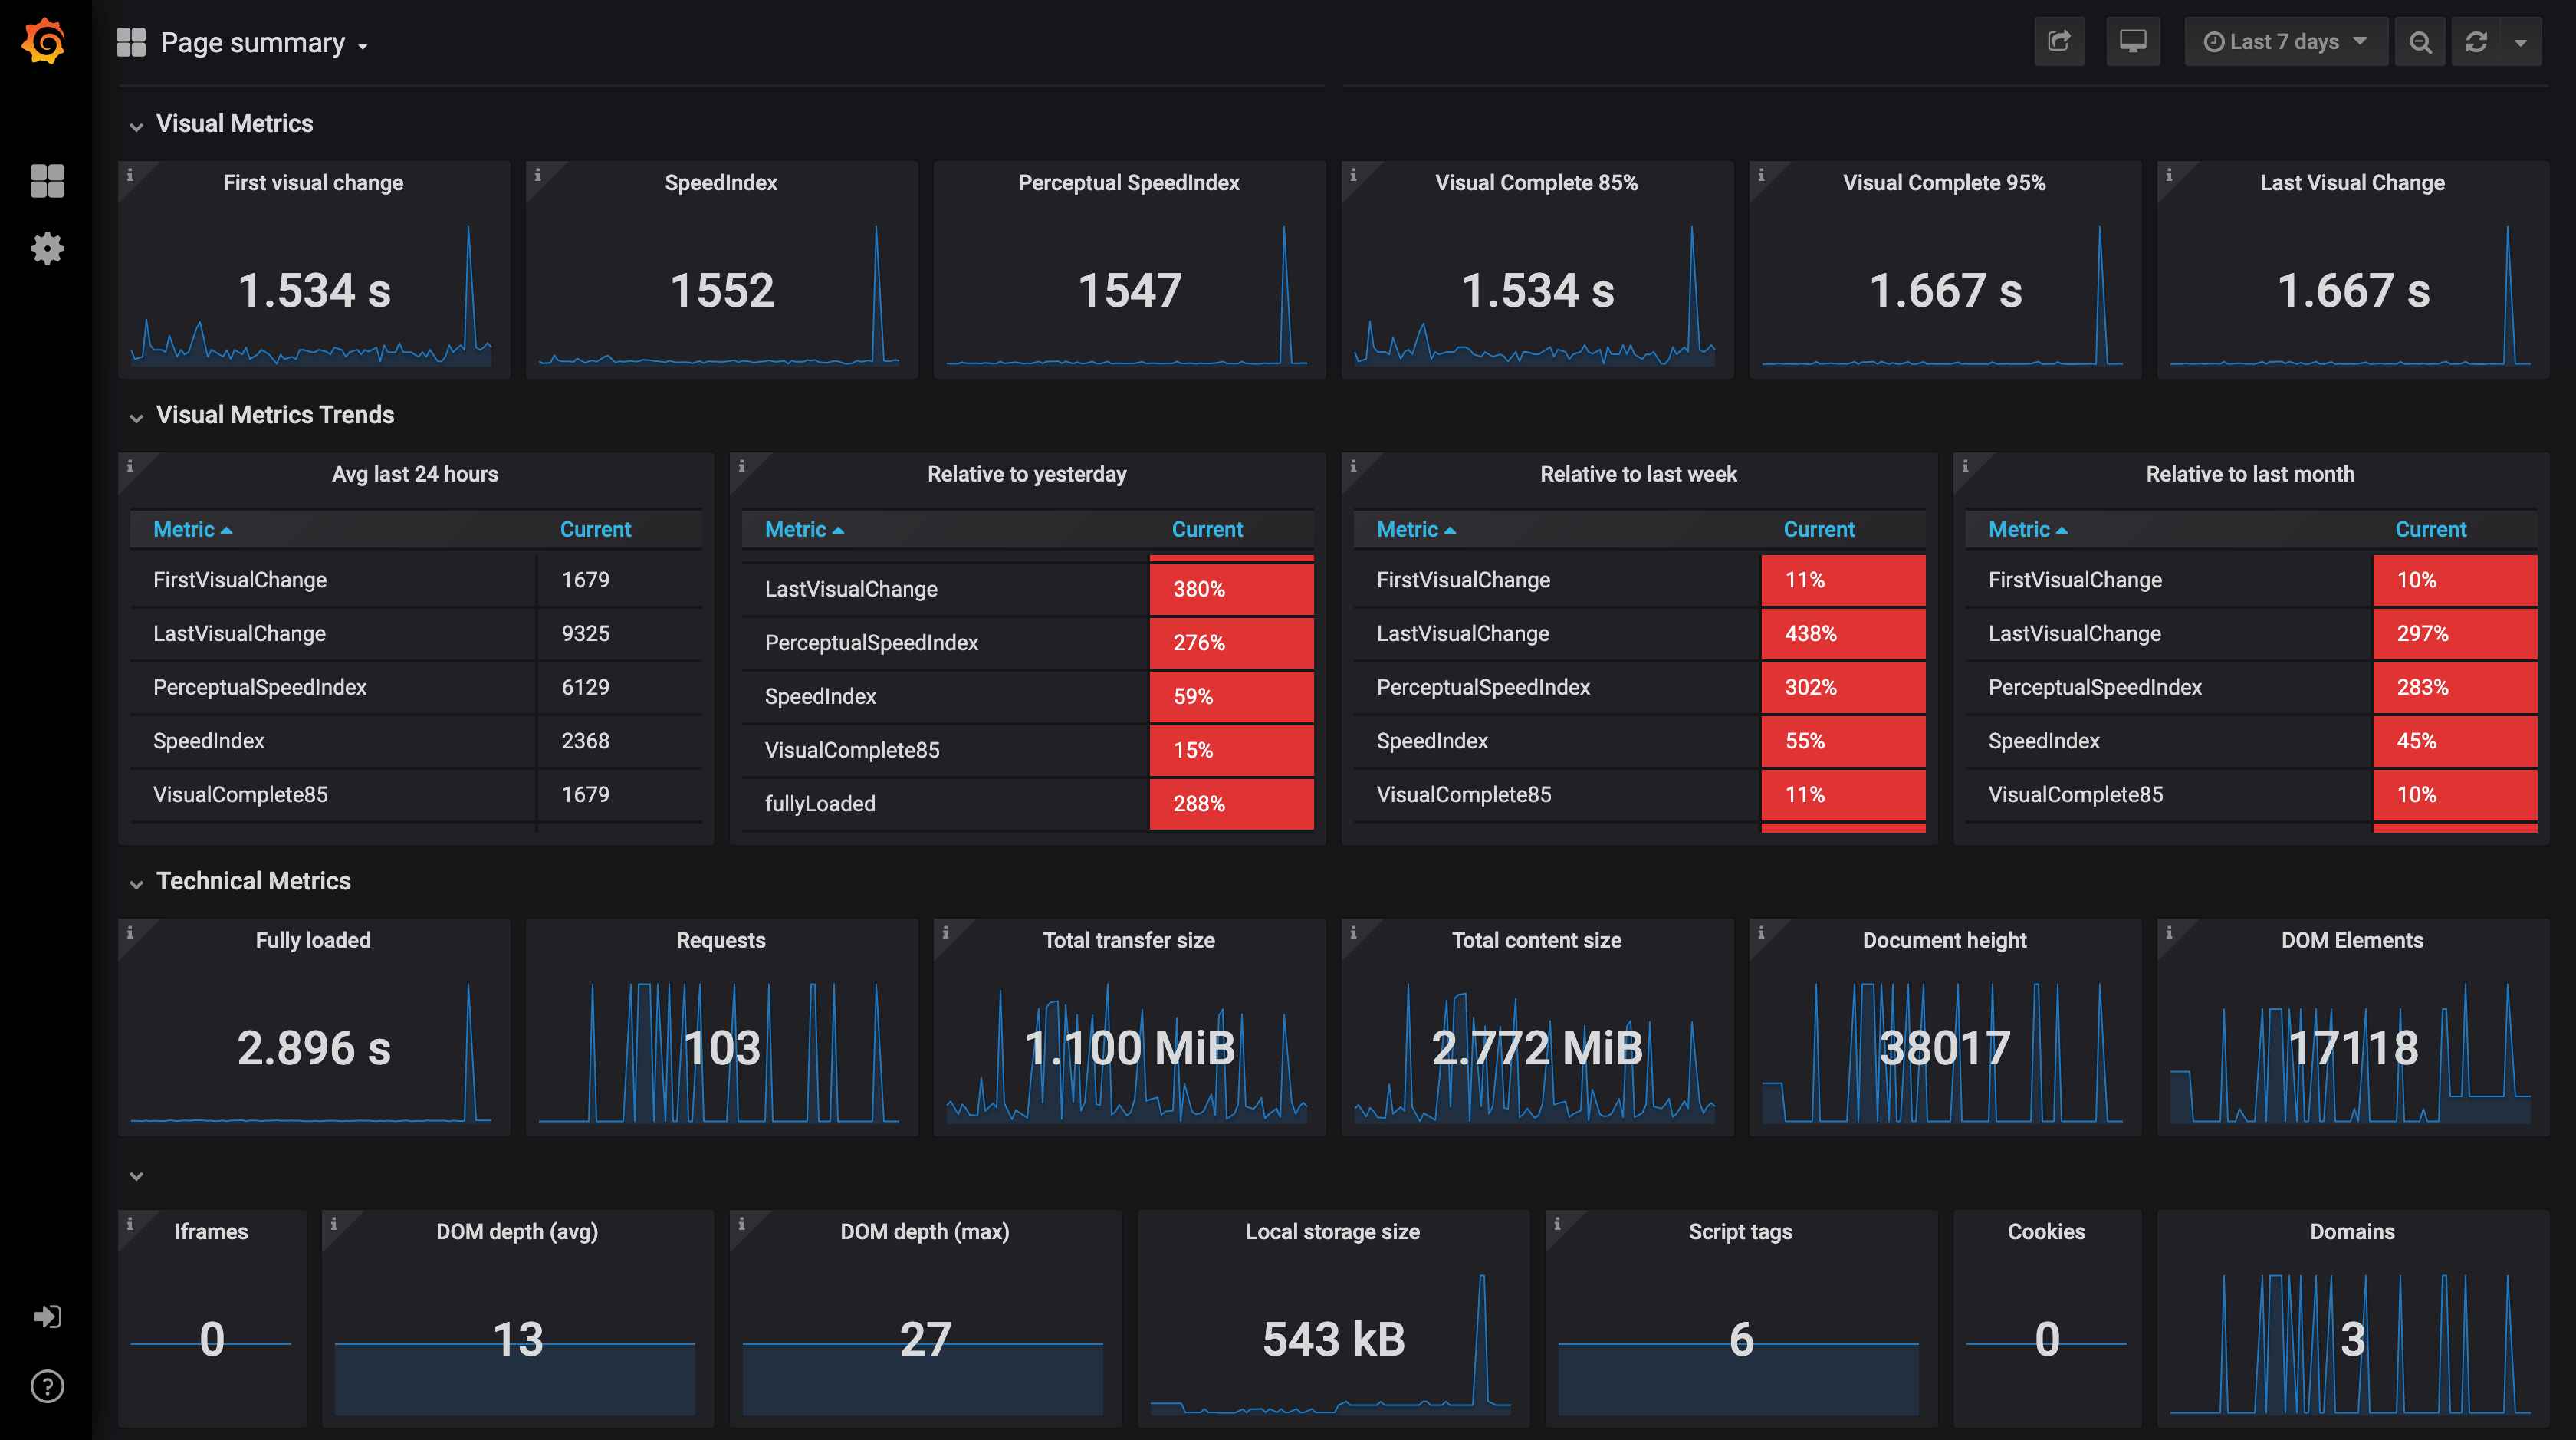Open the Configuration gear icon in the sidebar
The height and width of the screenshot is (1440, 2576).
(47, 248)
